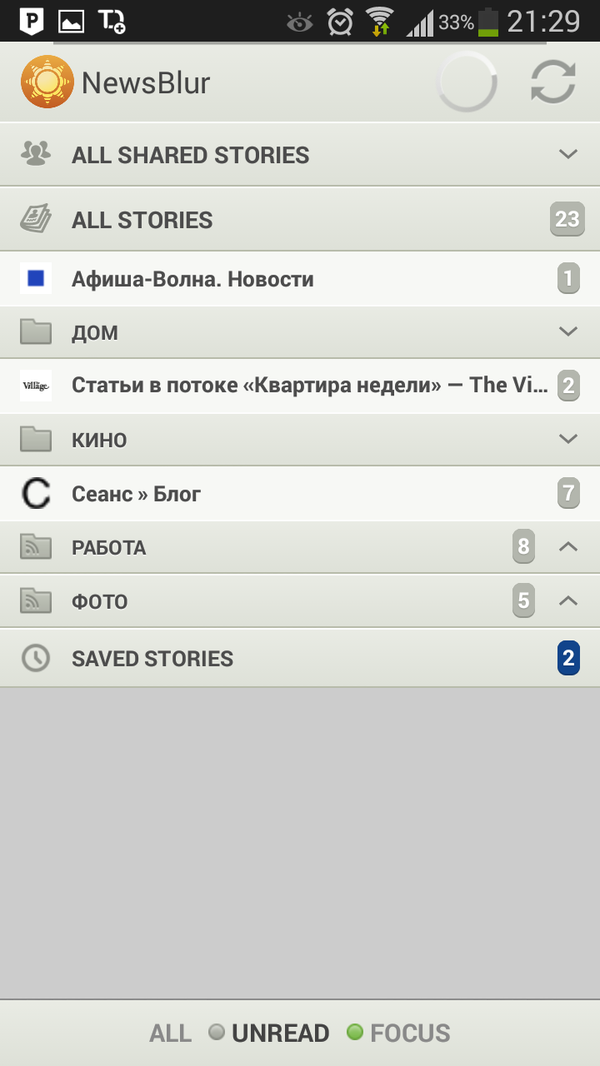
Task: Collapse the ФОТО folder
Action: [568, 601]
